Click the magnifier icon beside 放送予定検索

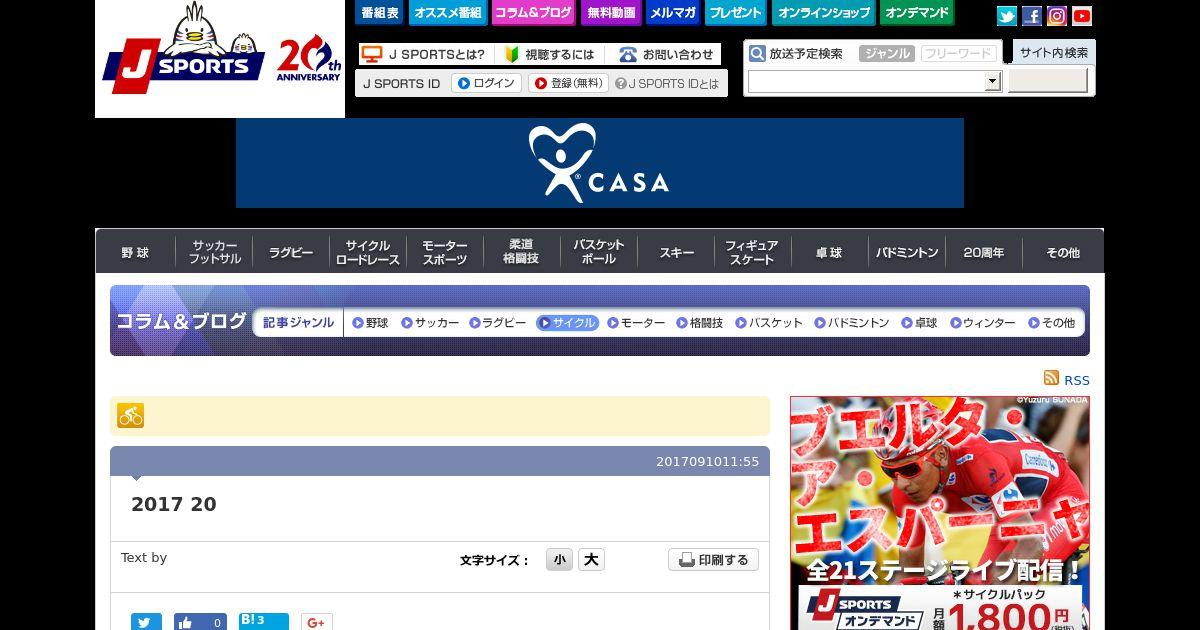[x=758, y=54]
